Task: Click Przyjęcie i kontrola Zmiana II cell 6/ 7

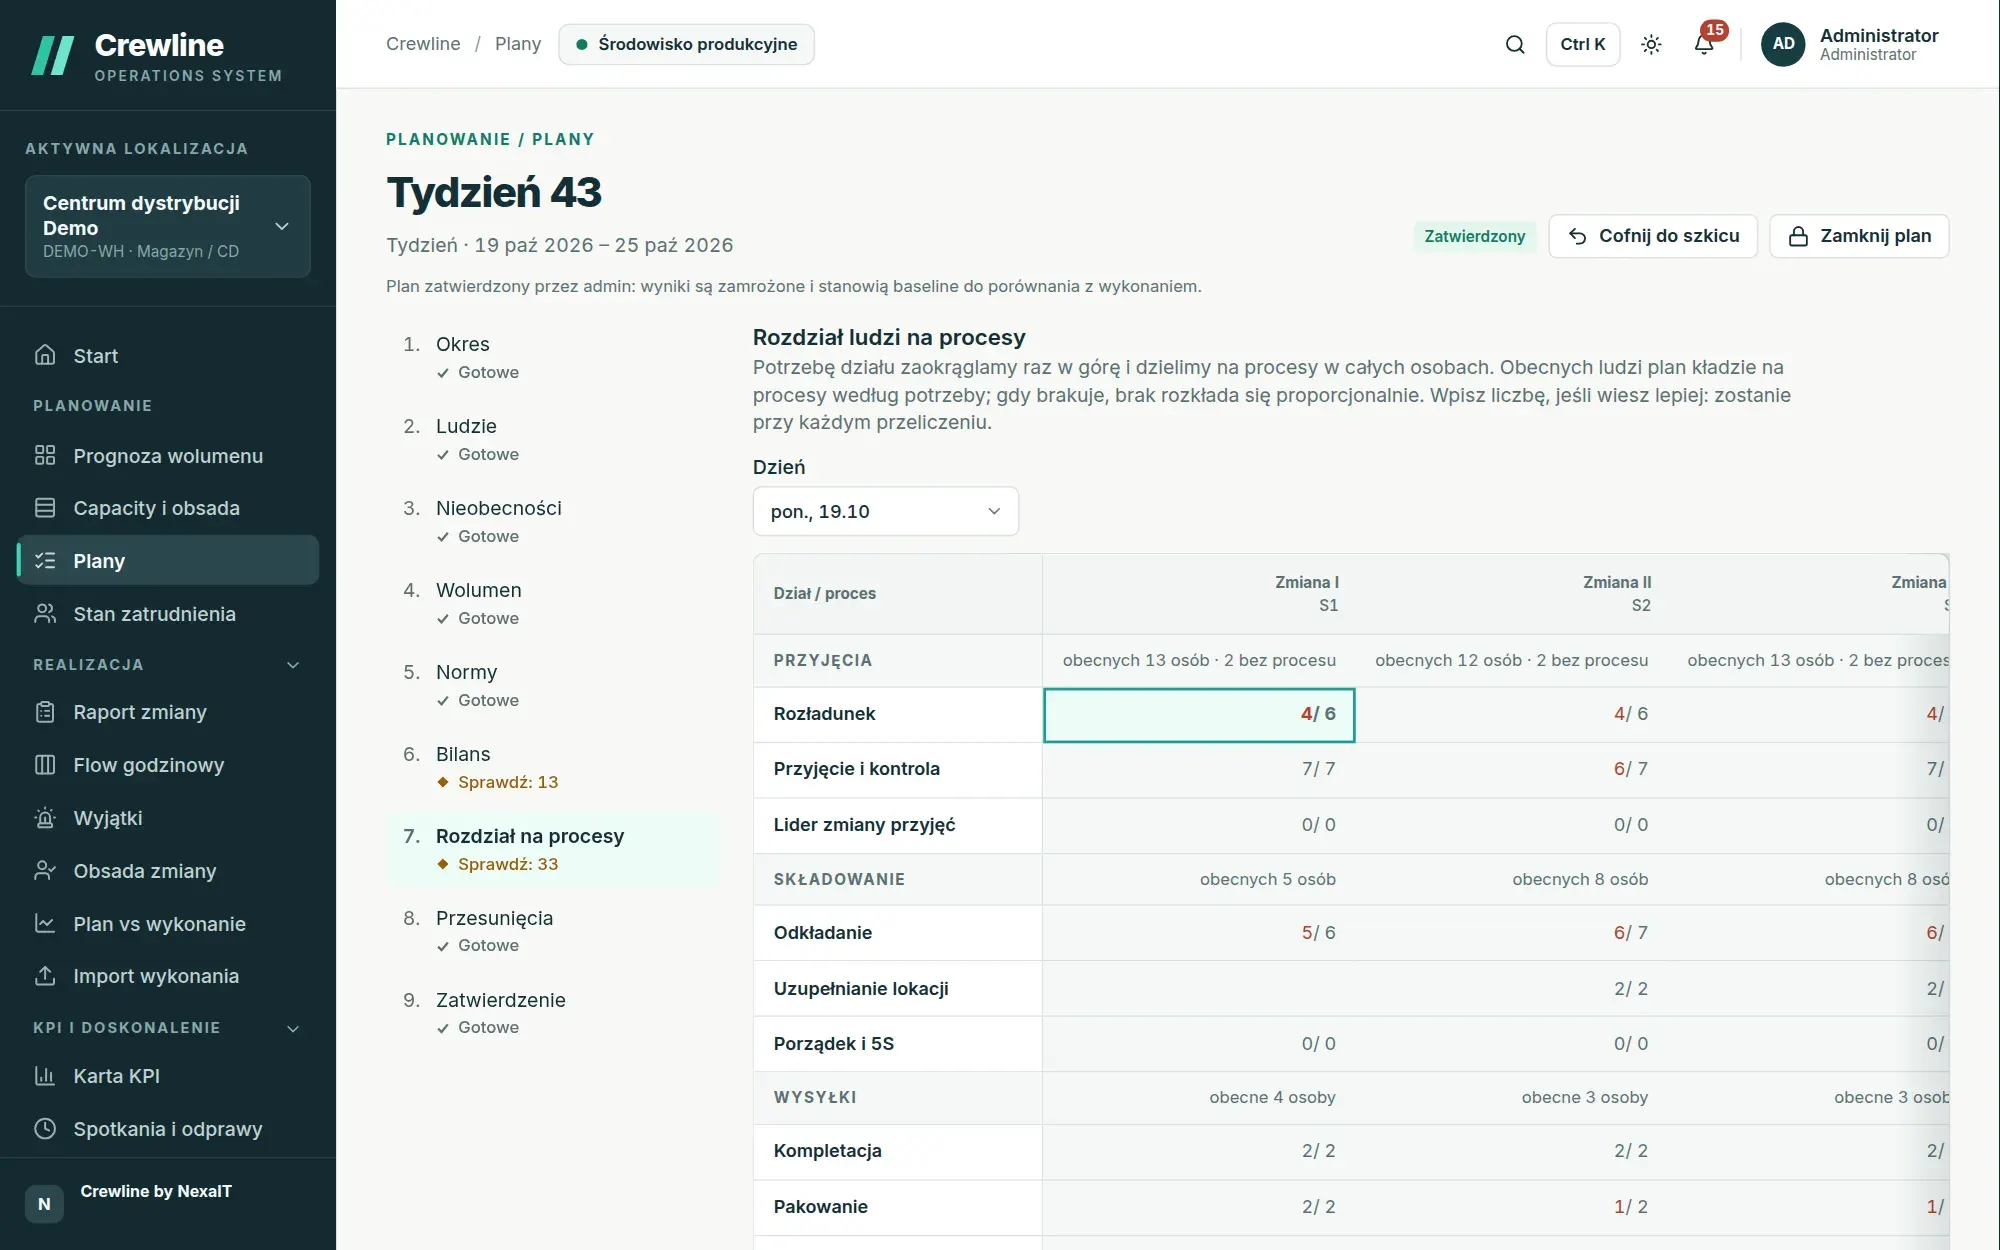Action: [x=1511, y=769]
